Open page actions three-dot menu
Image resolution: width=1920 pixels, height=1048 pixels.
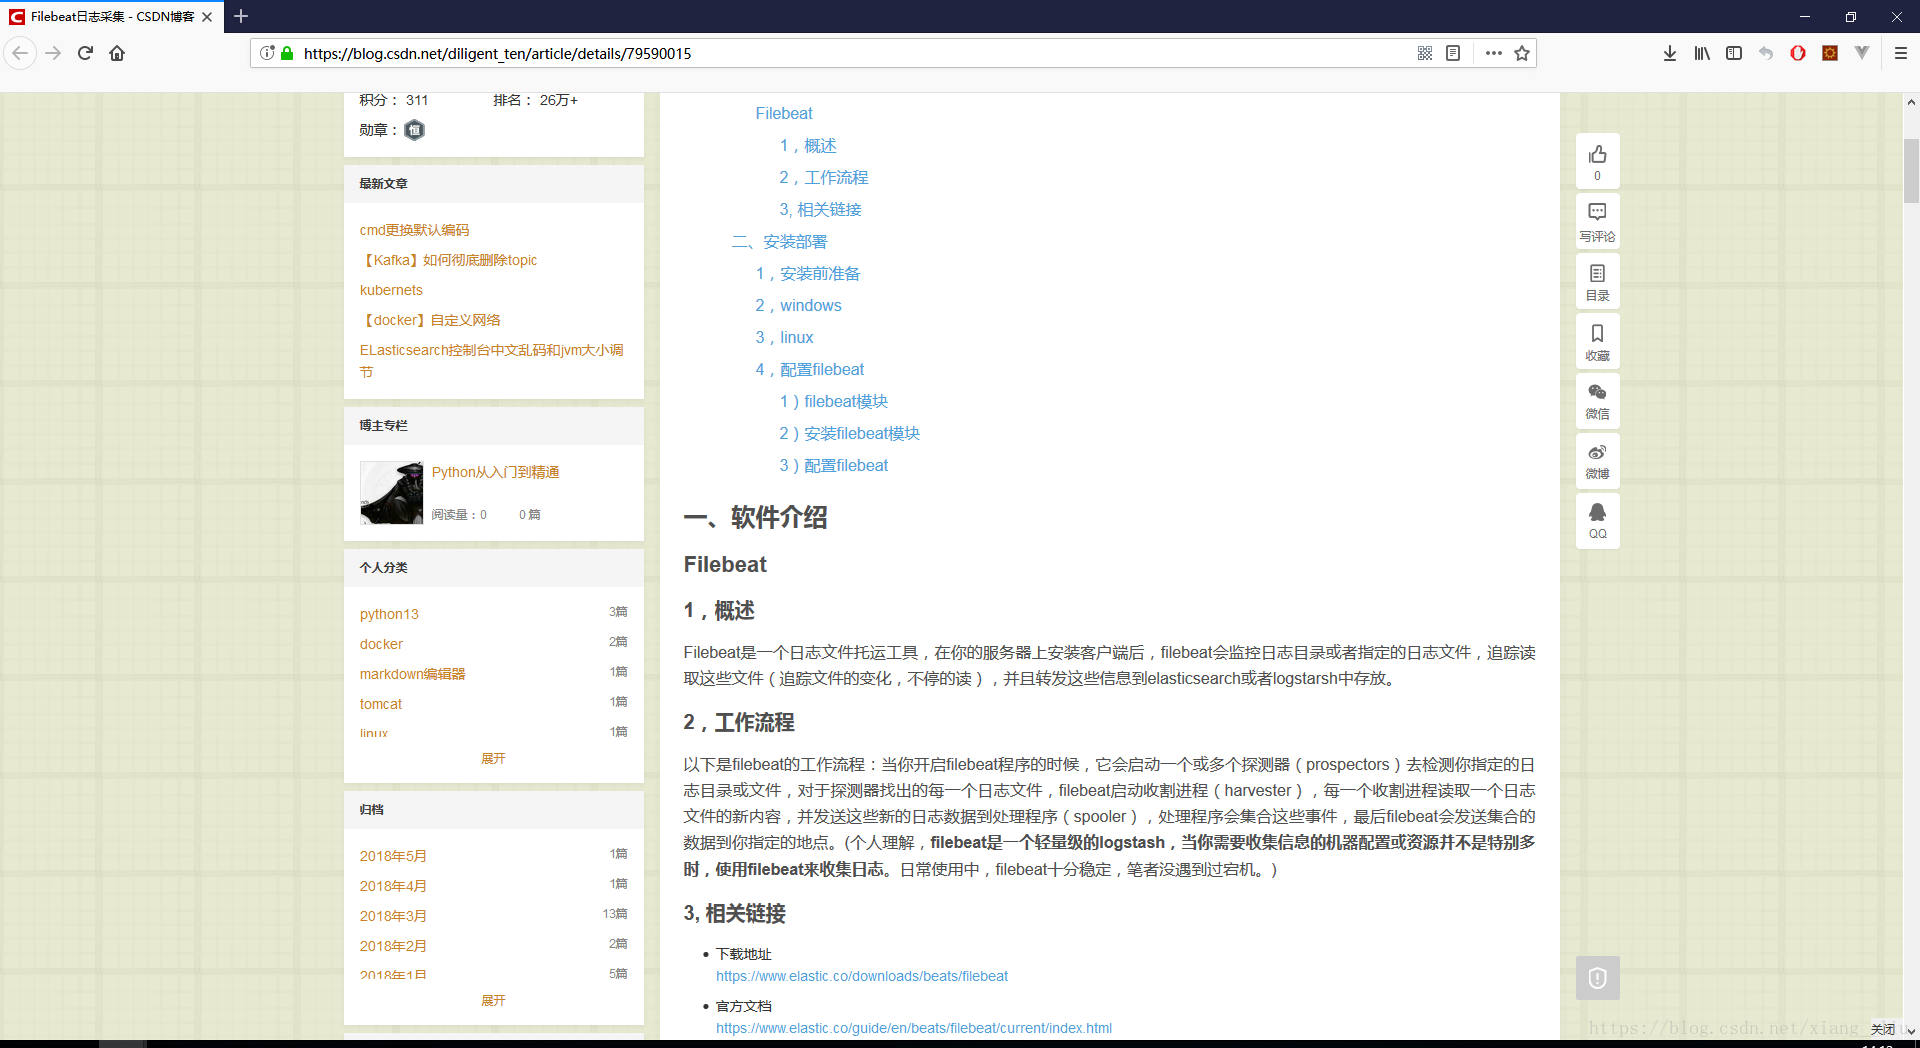coord(1493,53)
